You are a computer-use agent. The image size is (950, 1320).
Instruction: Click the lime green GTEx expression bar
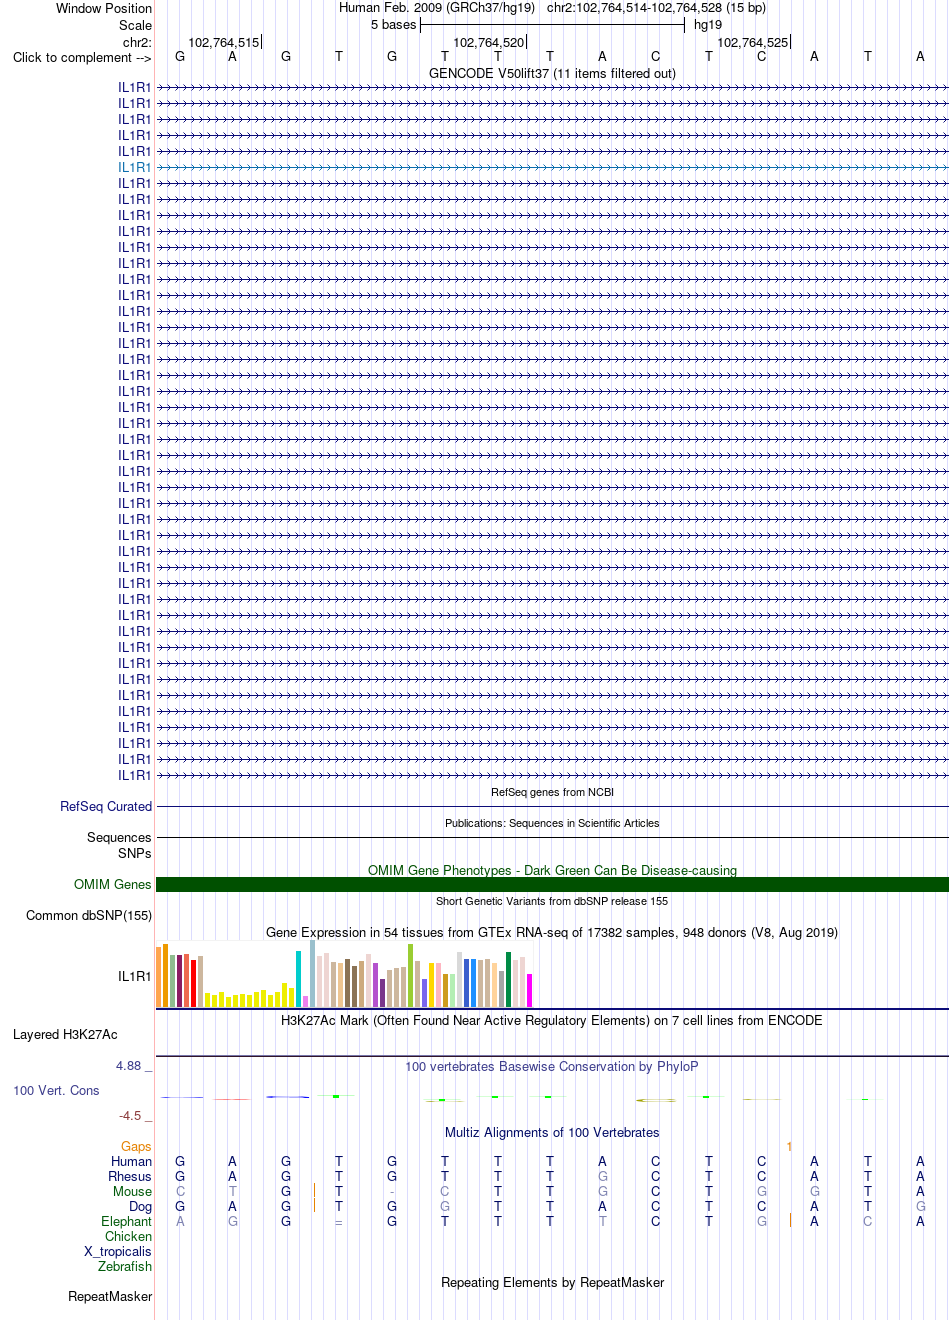pyautogui.click(x=410, y=975)
